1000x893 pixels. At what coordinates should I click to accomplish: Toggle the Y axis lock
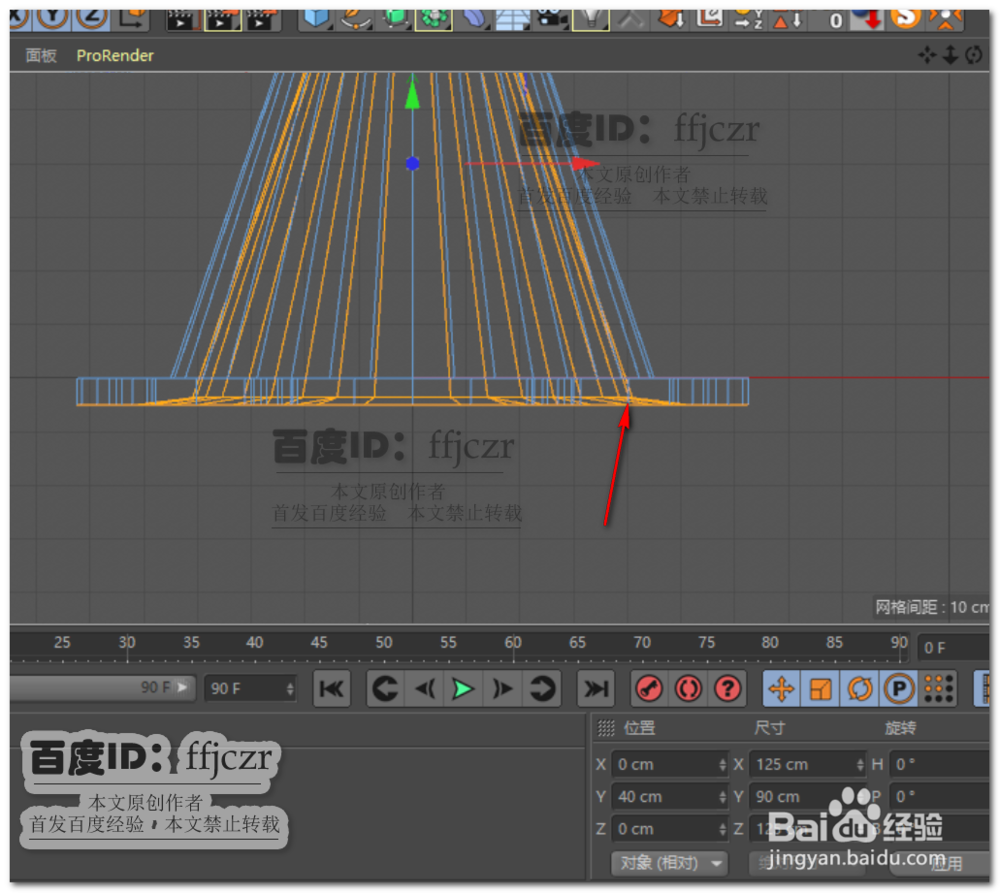(52, 18)
